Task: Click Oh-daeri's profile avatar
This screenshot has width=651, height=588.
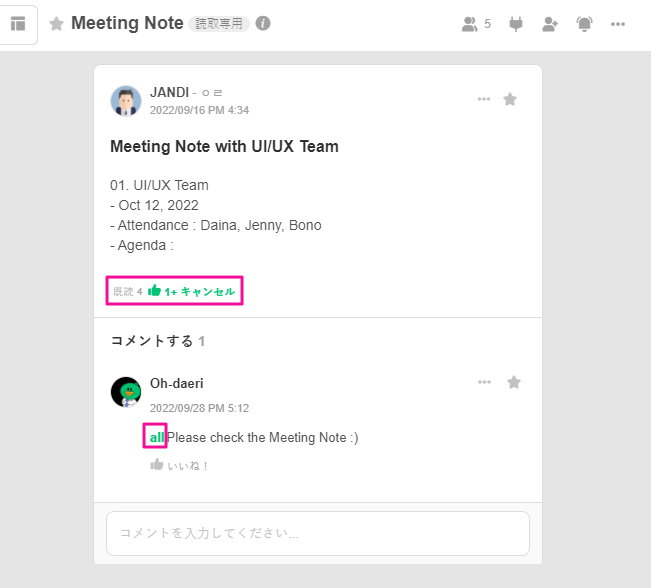Action: tap(126, 392)
